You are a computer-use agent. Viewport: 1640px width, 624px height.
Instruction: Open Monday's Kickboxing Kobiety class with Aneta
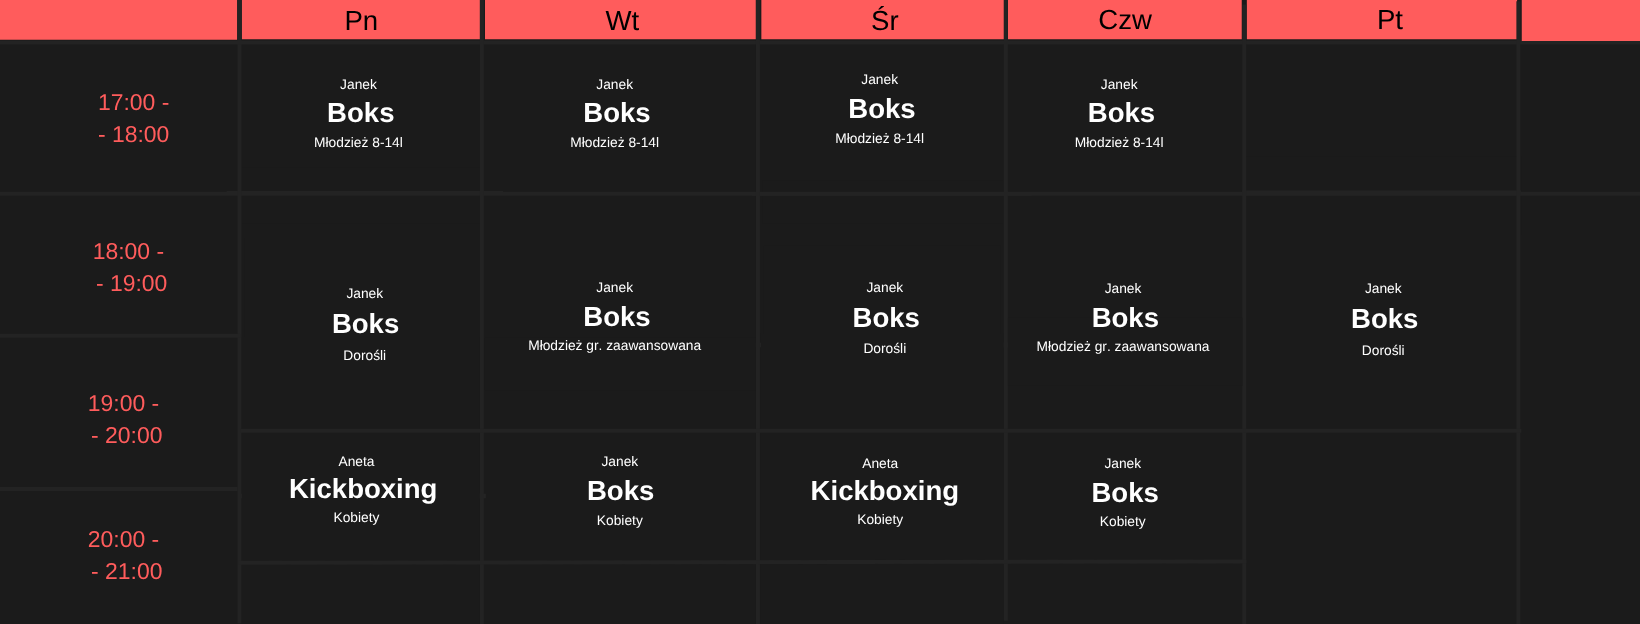[x=362, y=489]
